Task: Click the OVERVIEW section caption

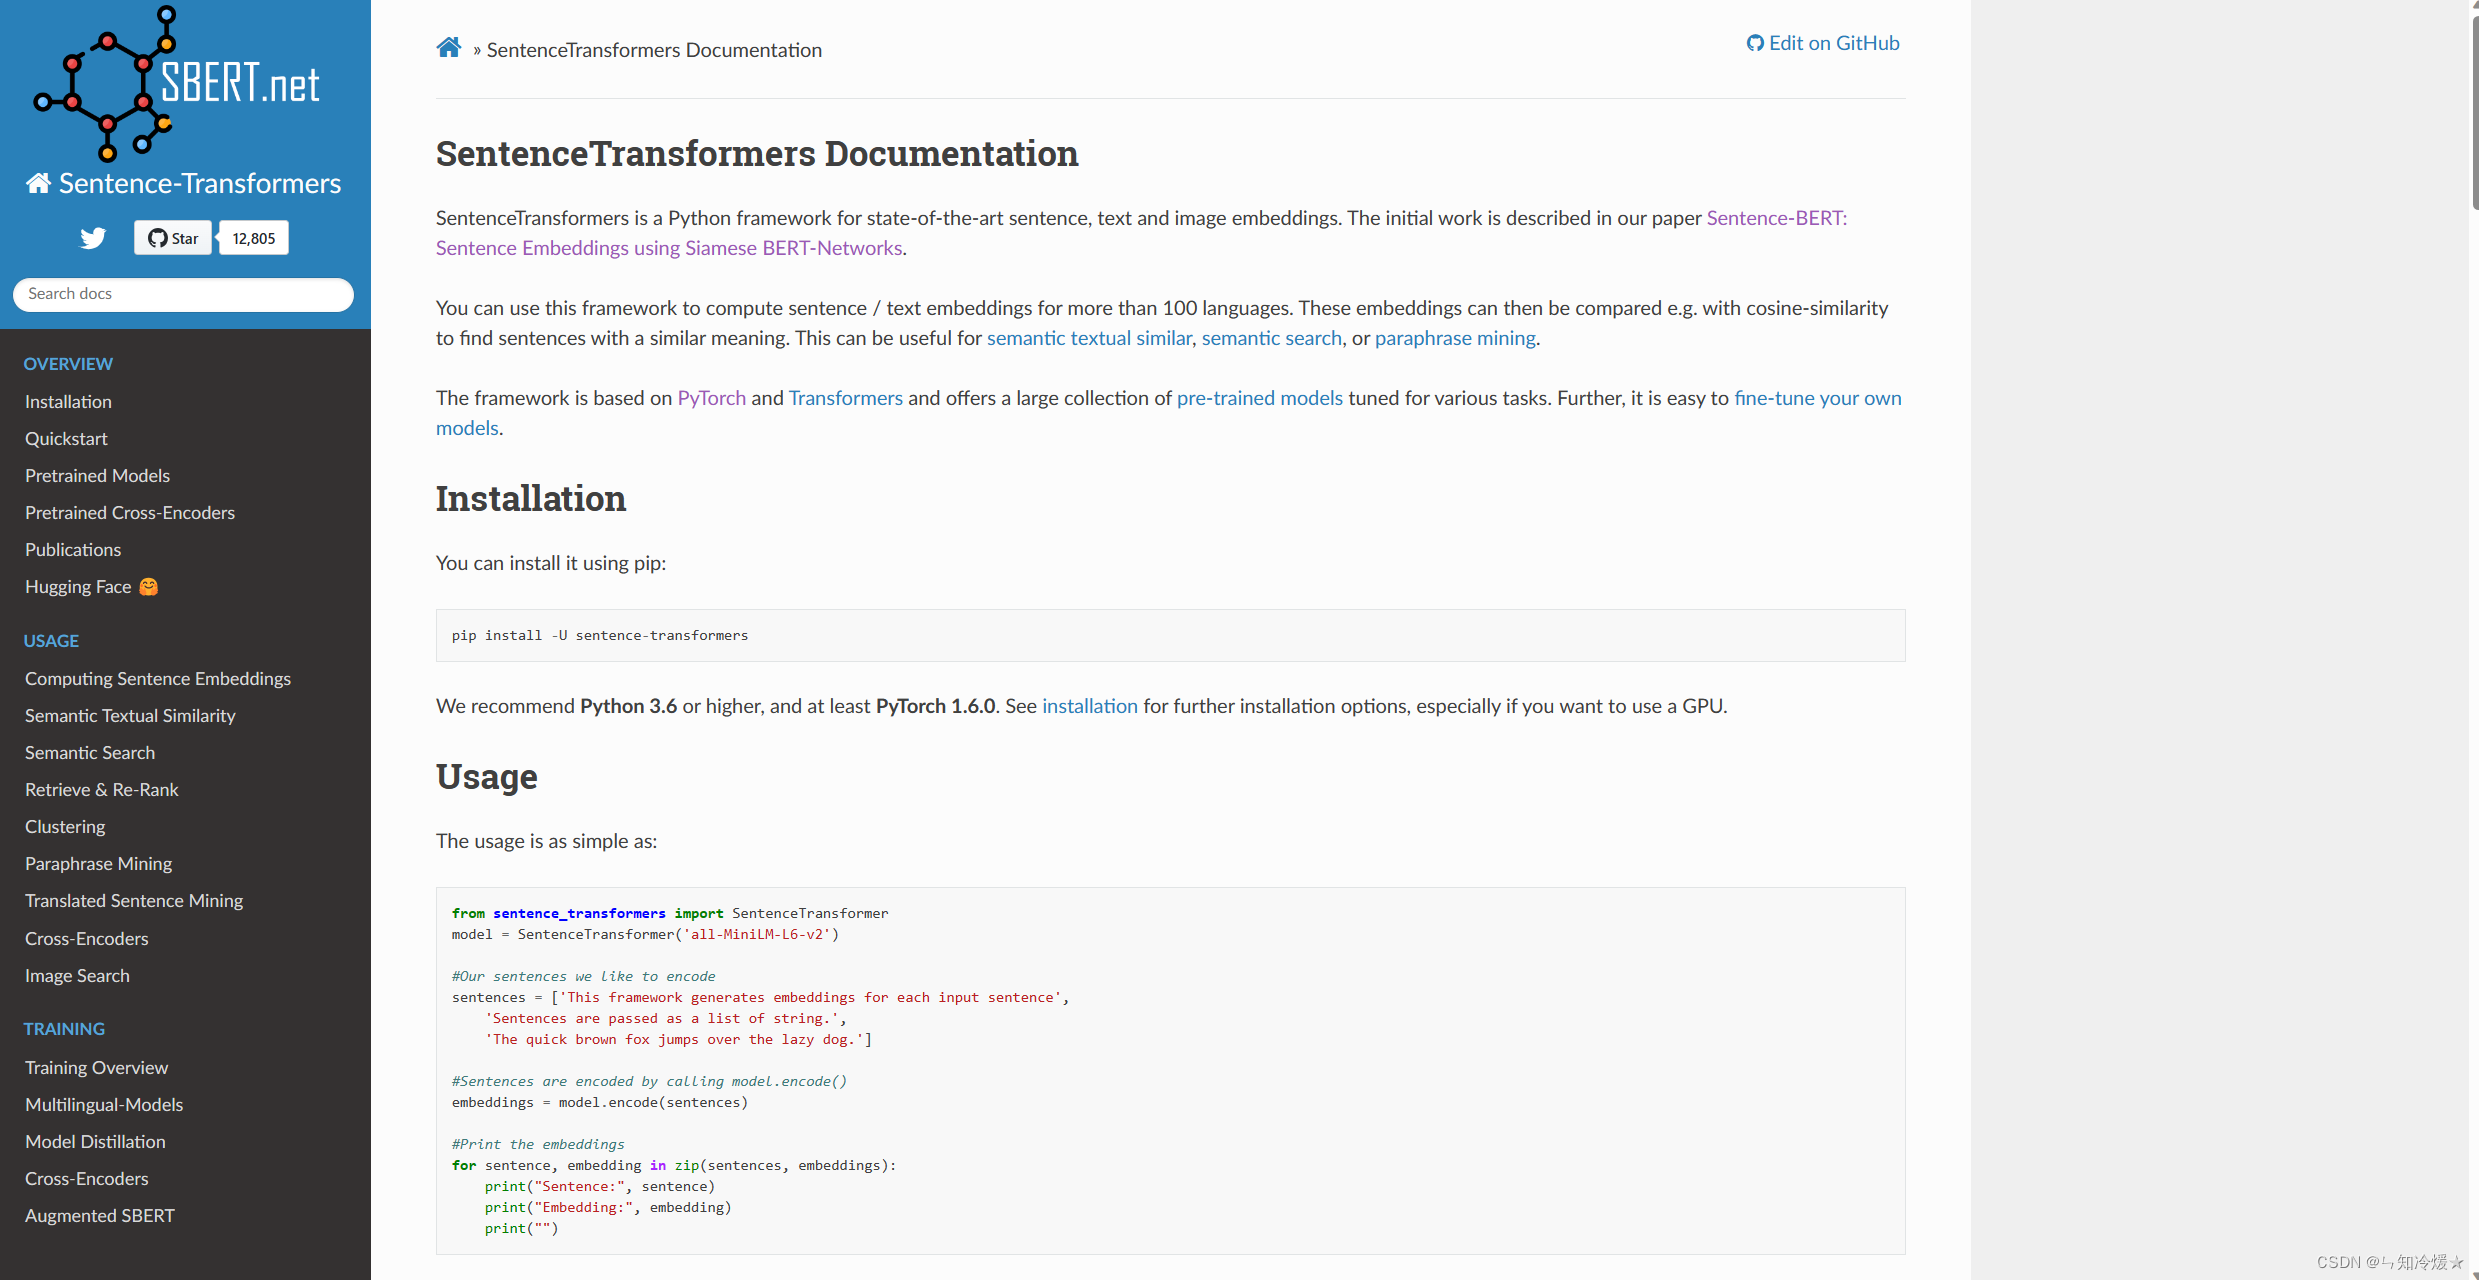Action: (x=68, y=364)
